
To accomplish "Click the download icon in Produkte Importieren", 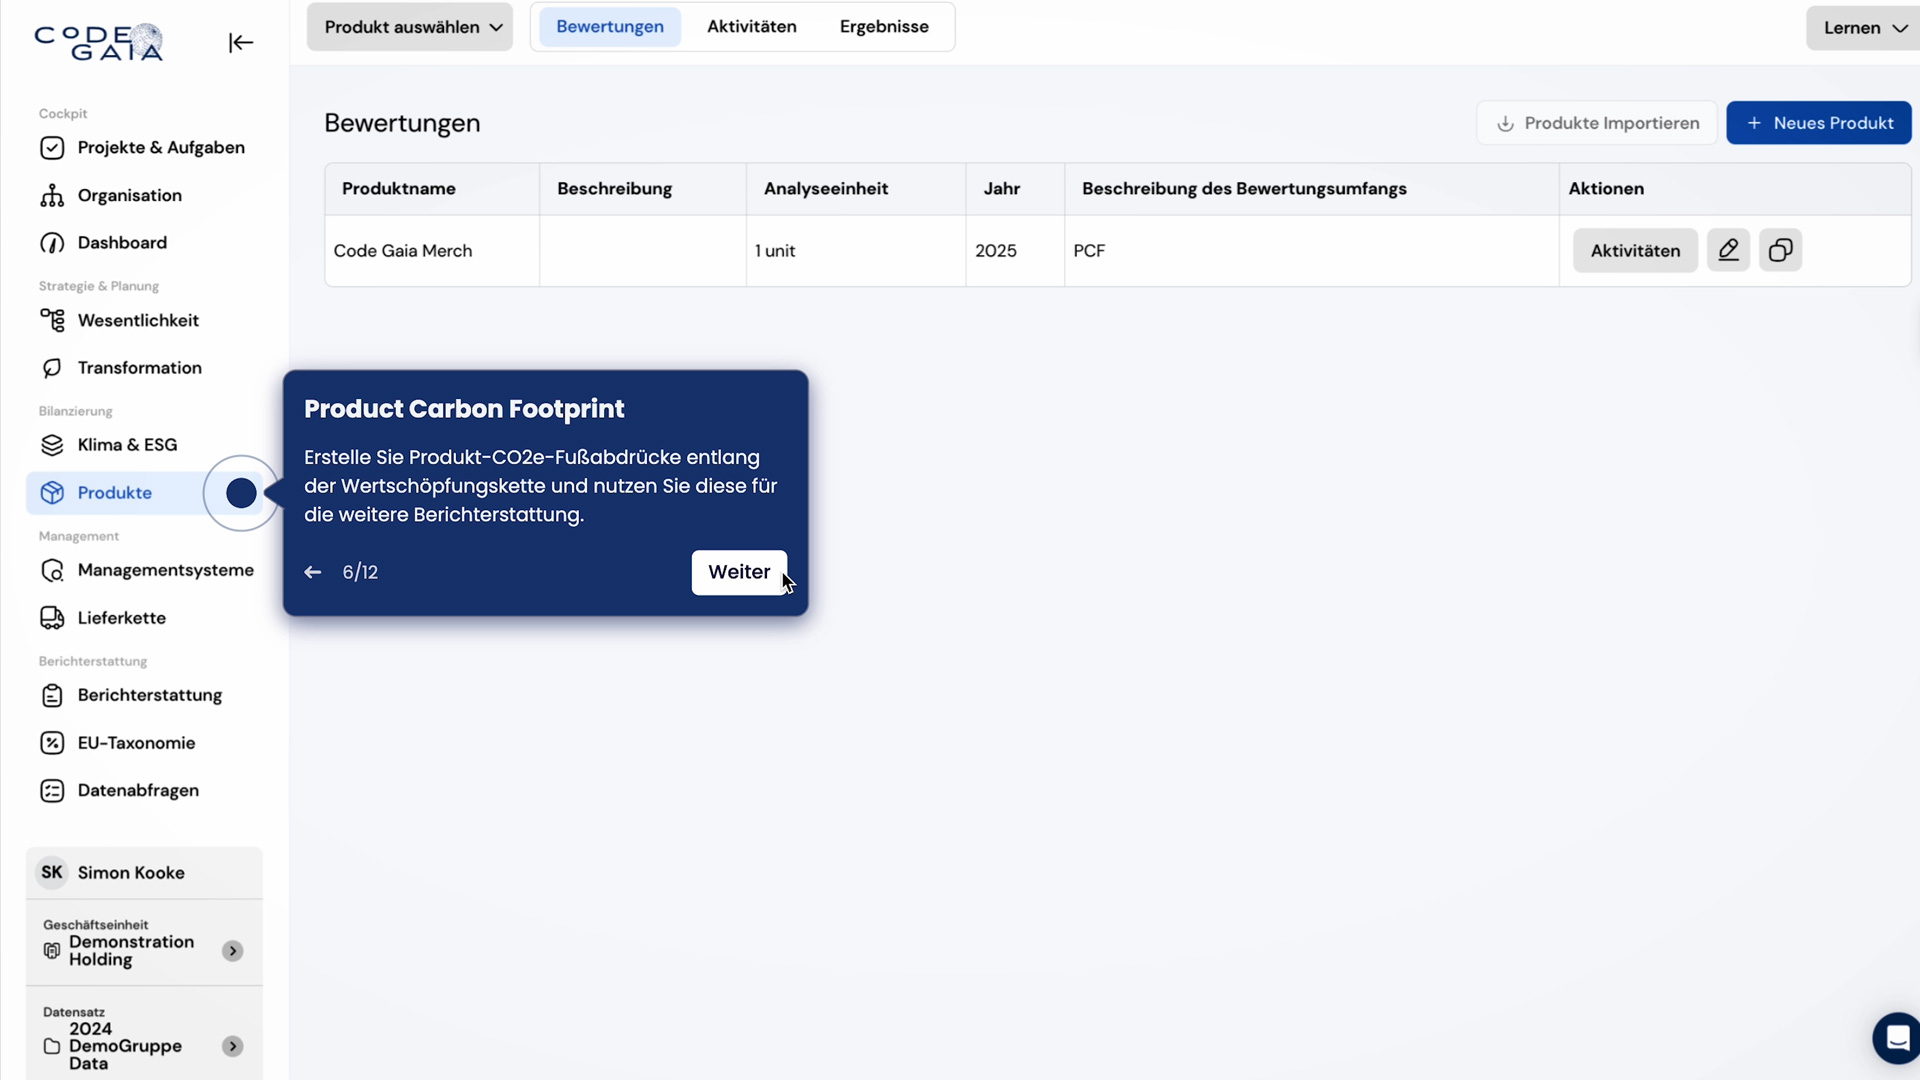I will click(x=1505, y=124).
